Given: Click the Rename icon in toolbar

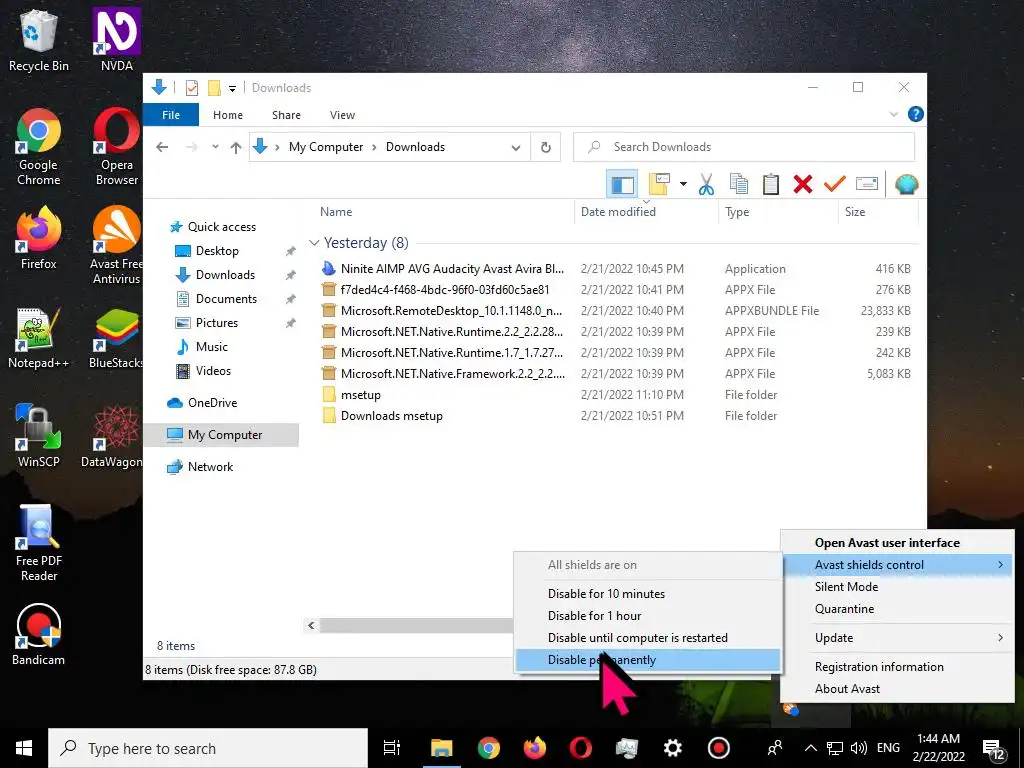Looking at the screenshot, I should [x=867, y=184].
